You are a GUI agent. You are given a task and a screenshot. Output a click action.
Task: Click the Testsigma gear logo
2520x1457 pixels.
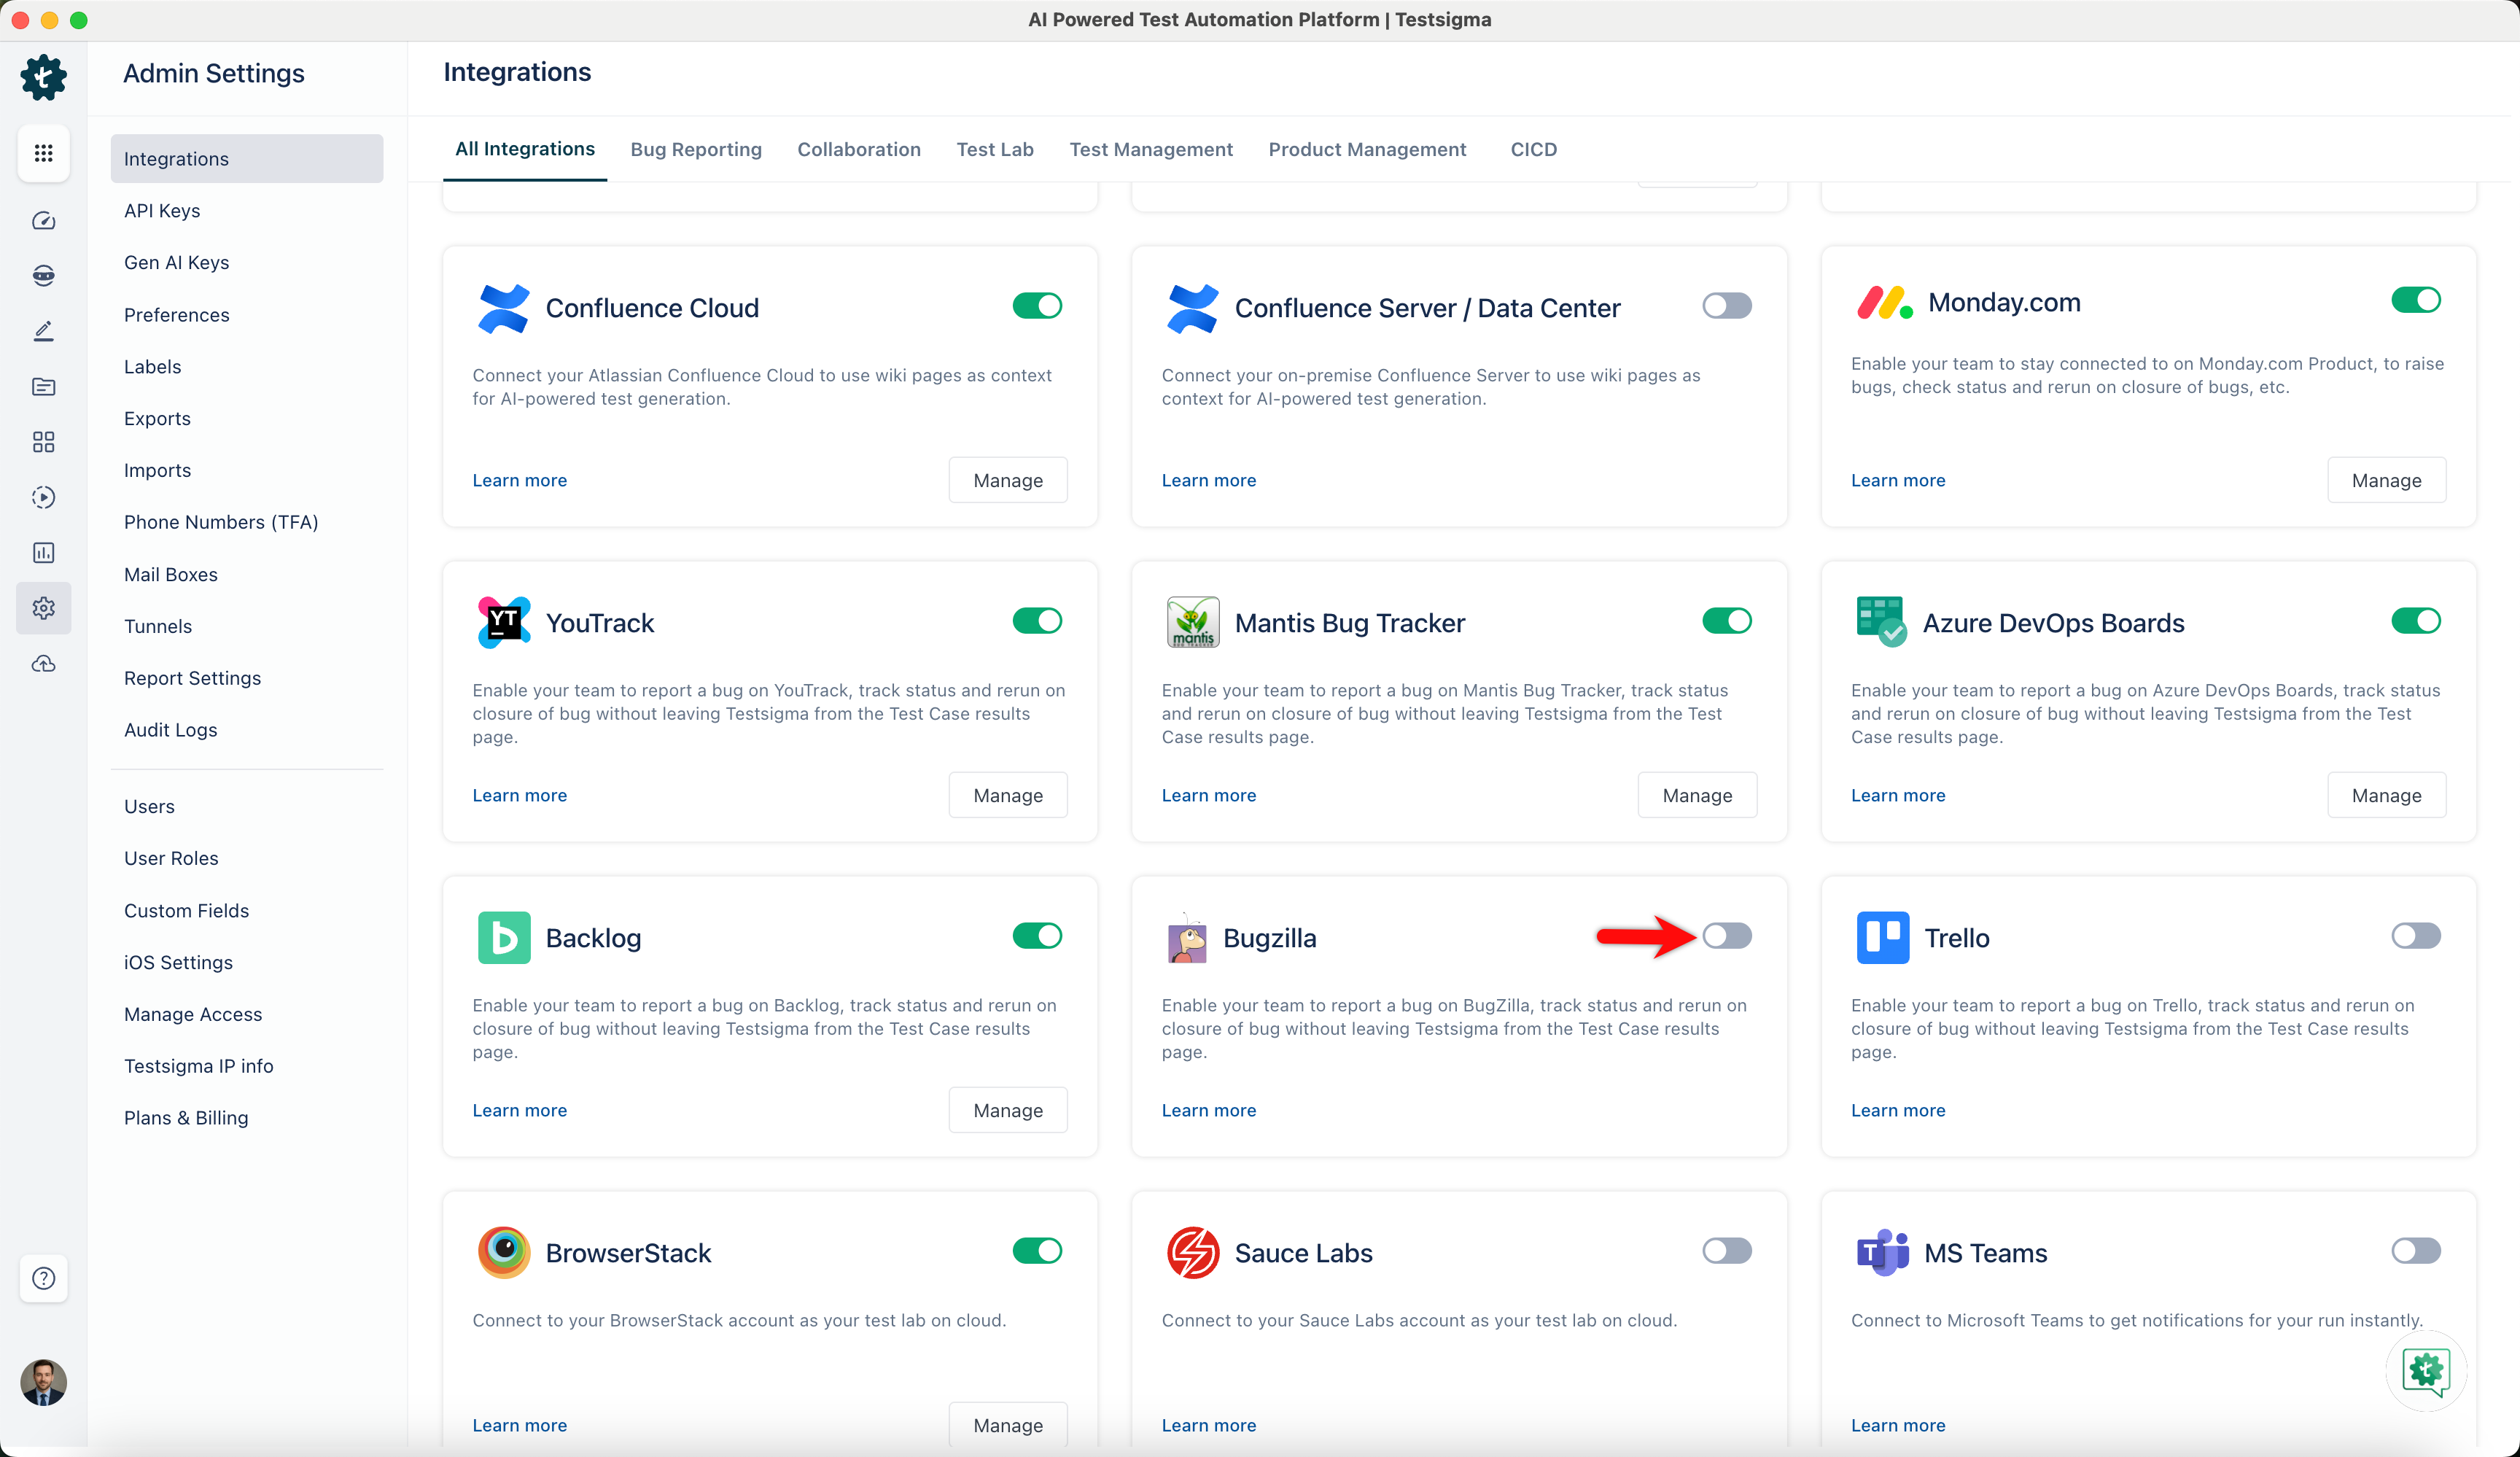tap(43, 77)
